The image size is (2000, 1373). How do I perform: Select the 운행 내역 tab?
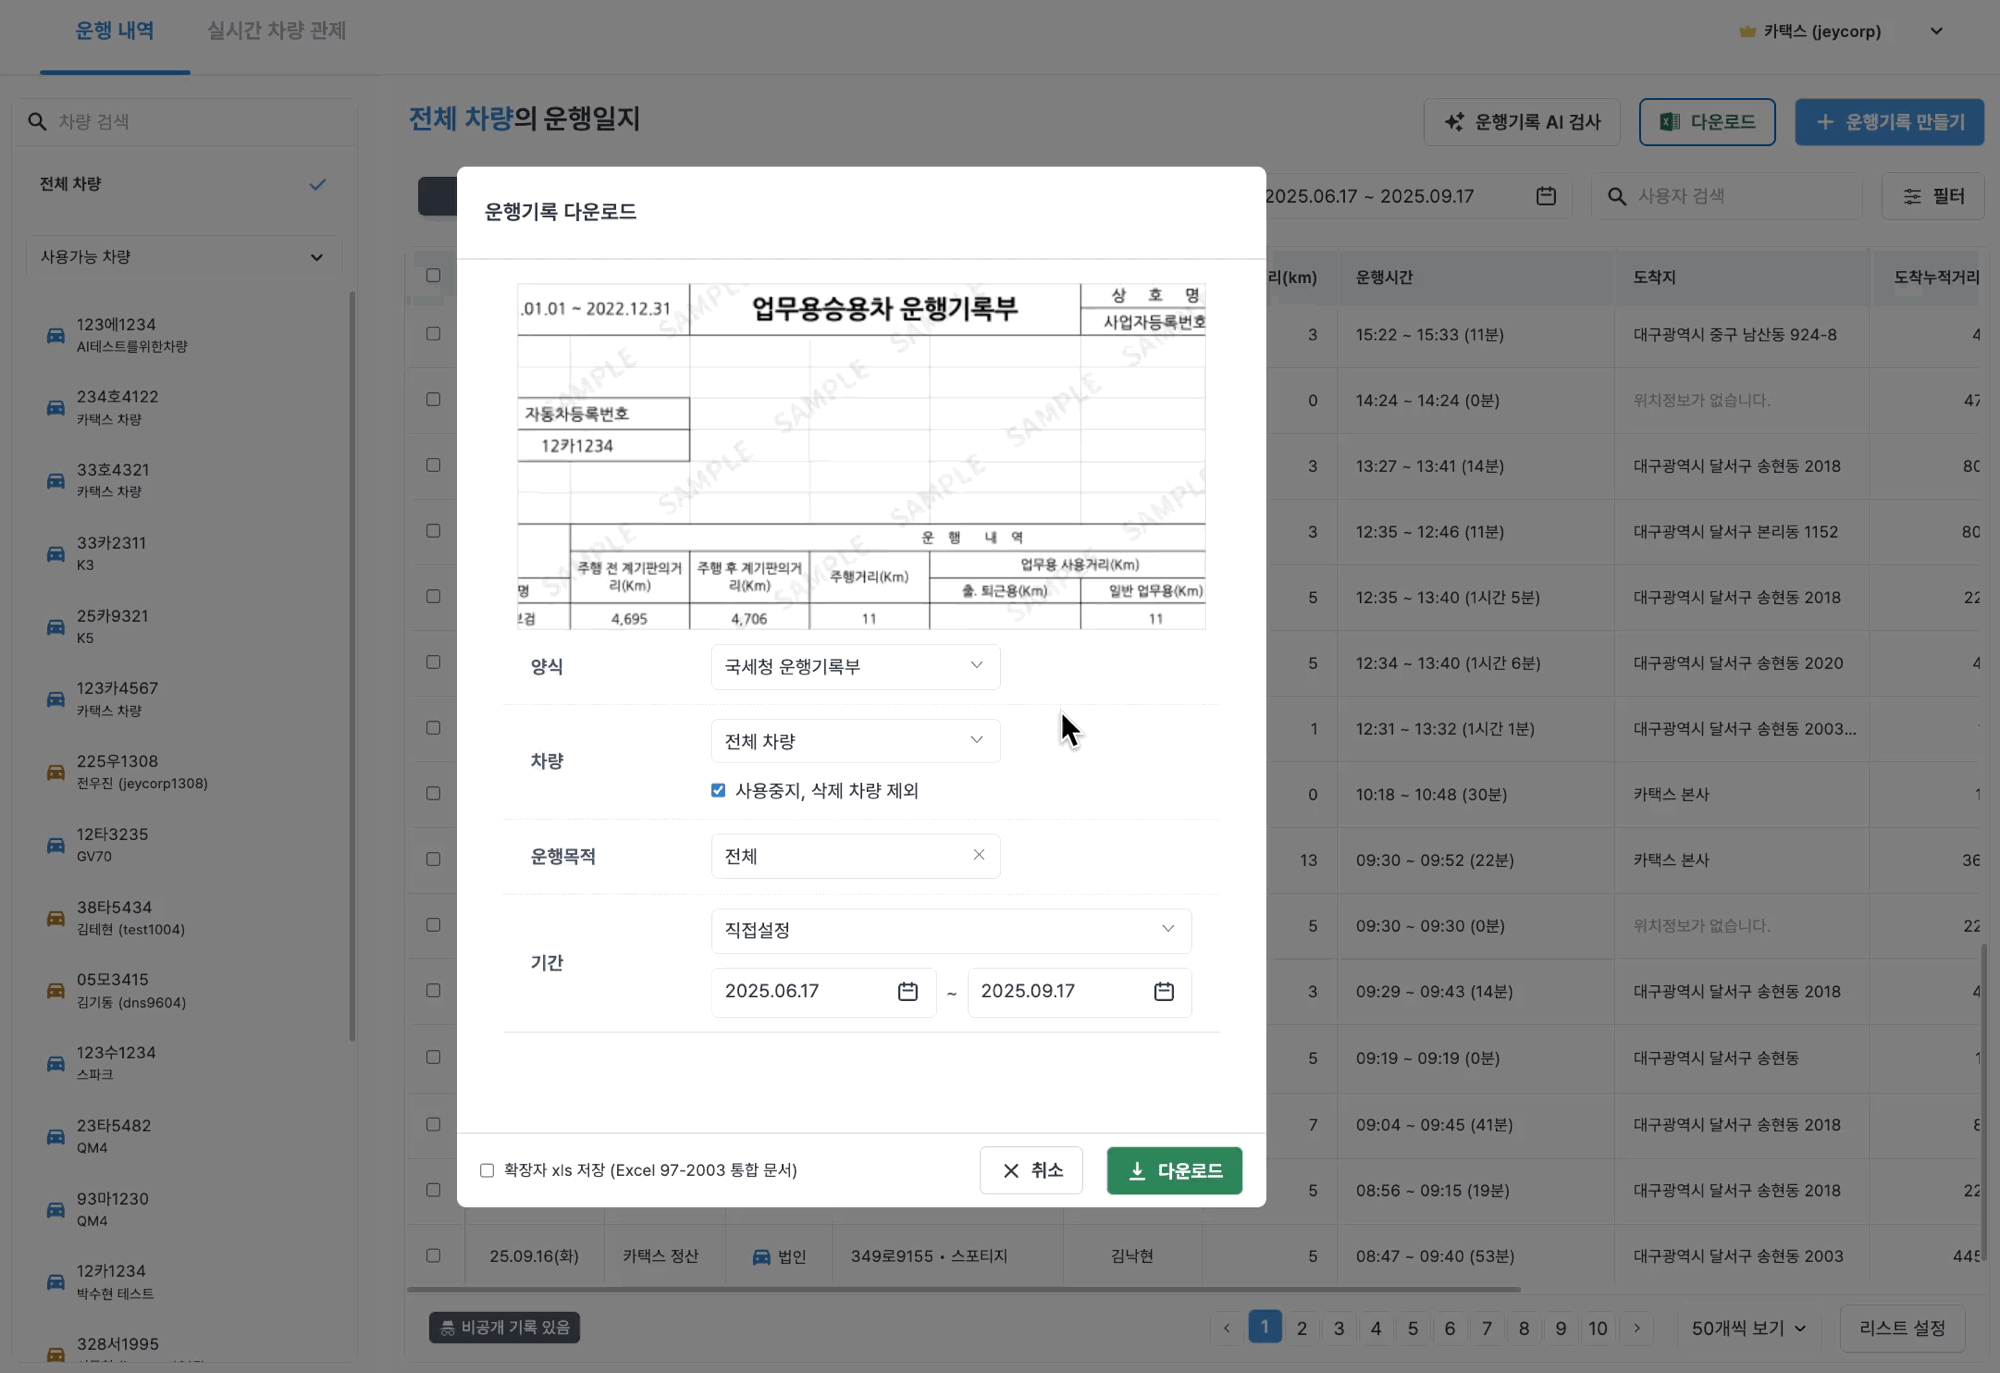(115, 31)
